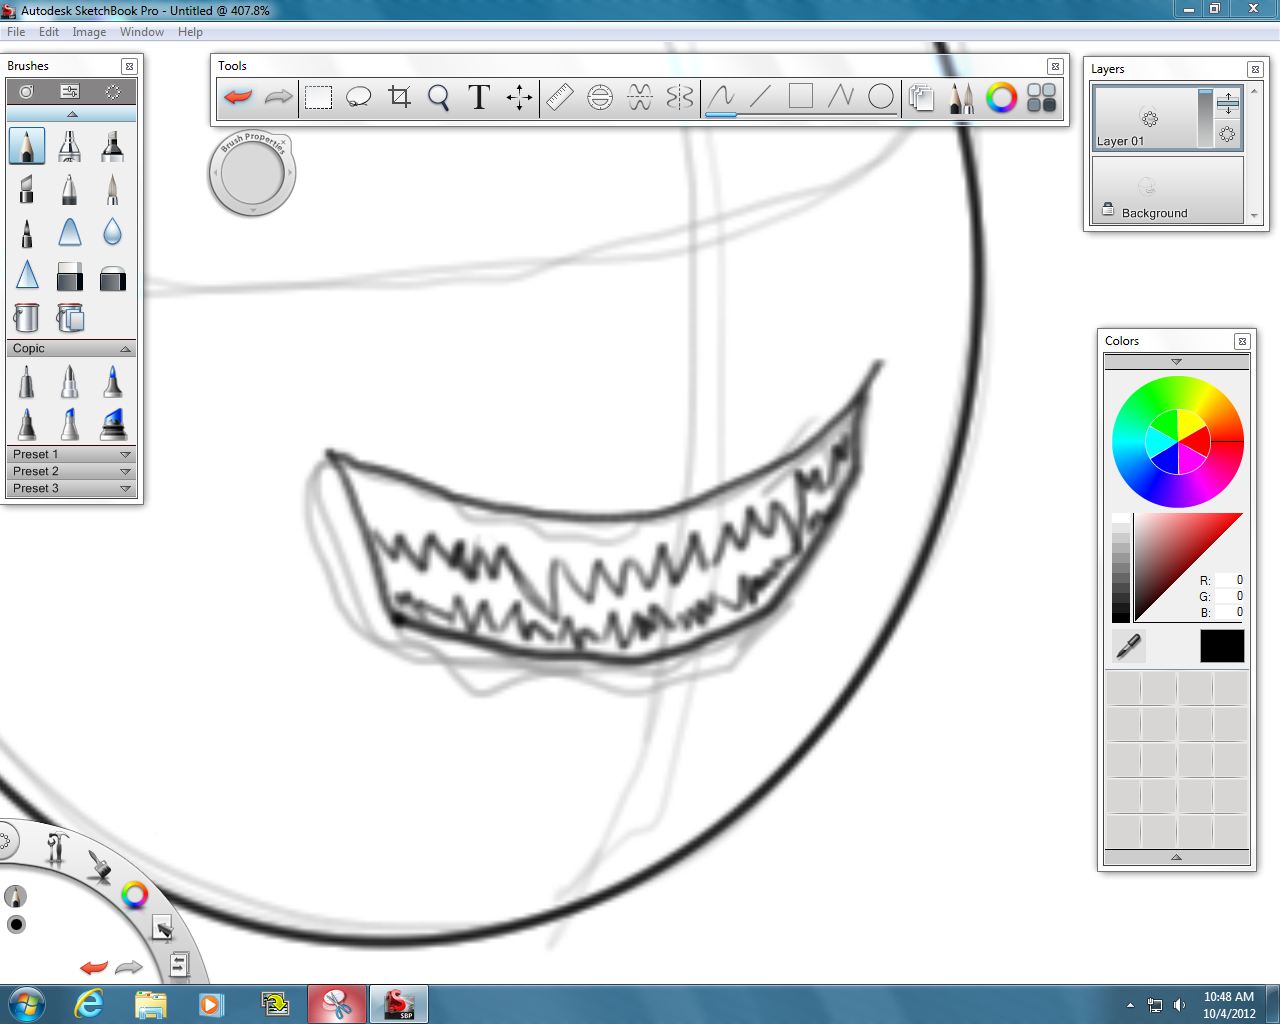The height and width of the screenshot is (1024, 1280).
Task: Select the hard Eraser in Brushes
Action: [70, 276]
